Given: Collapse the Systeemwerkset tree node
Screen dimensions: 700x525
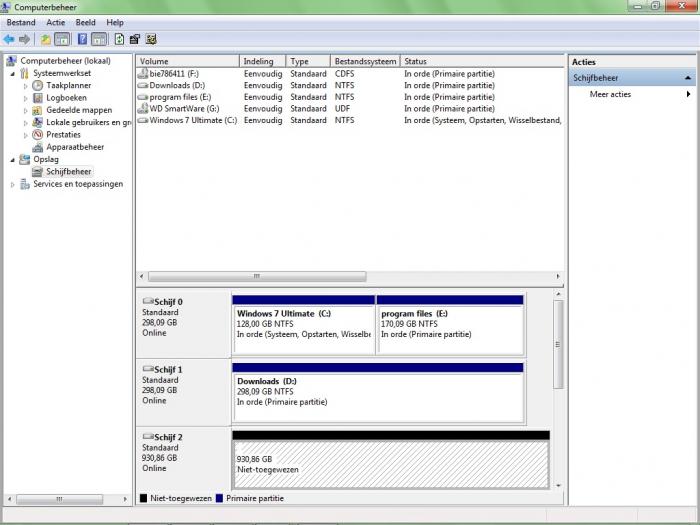Looking at the screenshot, I should coord(13,73).
